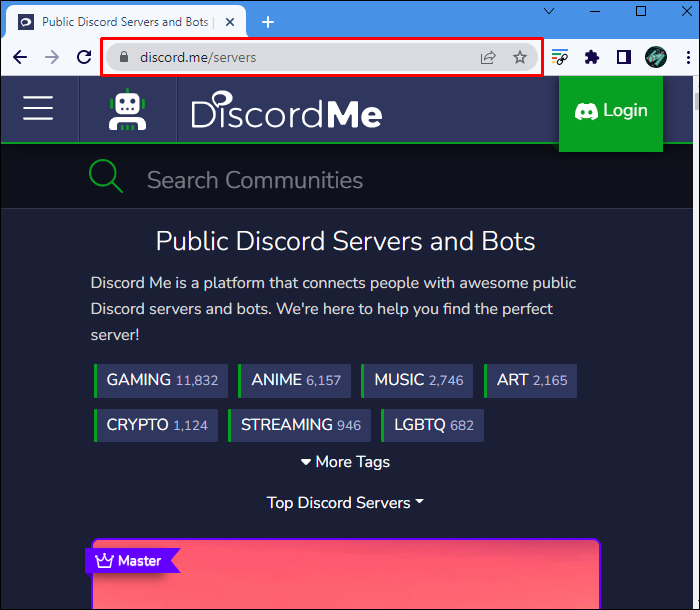Open Chrome three-dot menu

coord(688,57)
